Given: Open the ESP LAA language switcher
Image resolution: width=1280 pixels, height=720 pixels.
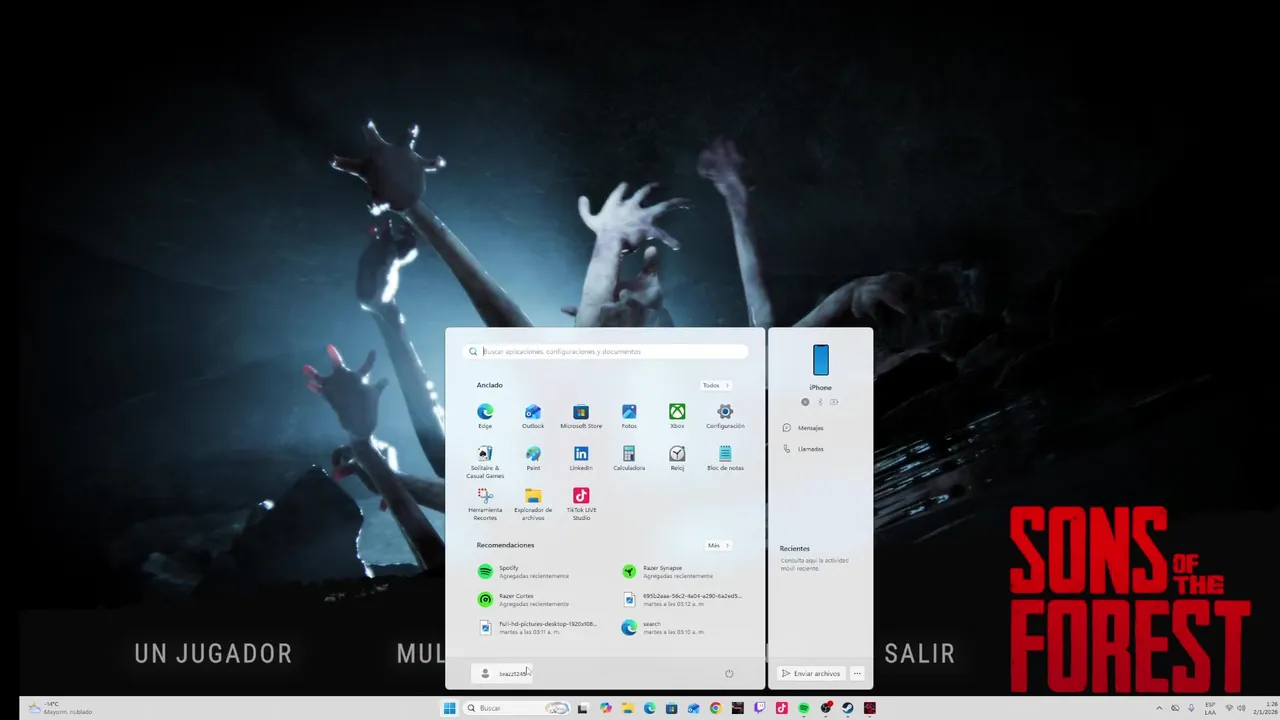Looking at the screenshot, I should 1210,708.
